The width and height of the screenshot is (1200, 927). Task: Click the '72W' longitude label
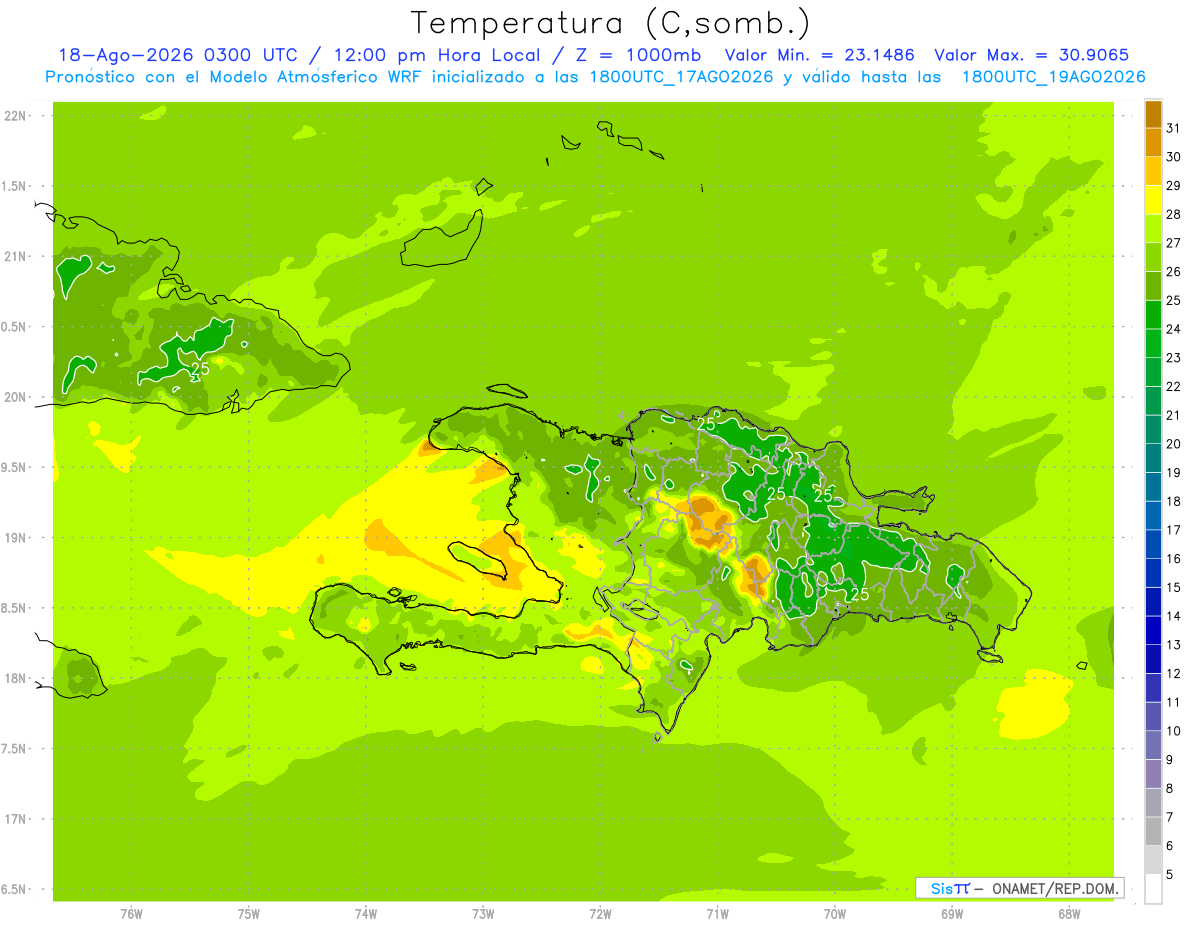[x=601, y=914]
